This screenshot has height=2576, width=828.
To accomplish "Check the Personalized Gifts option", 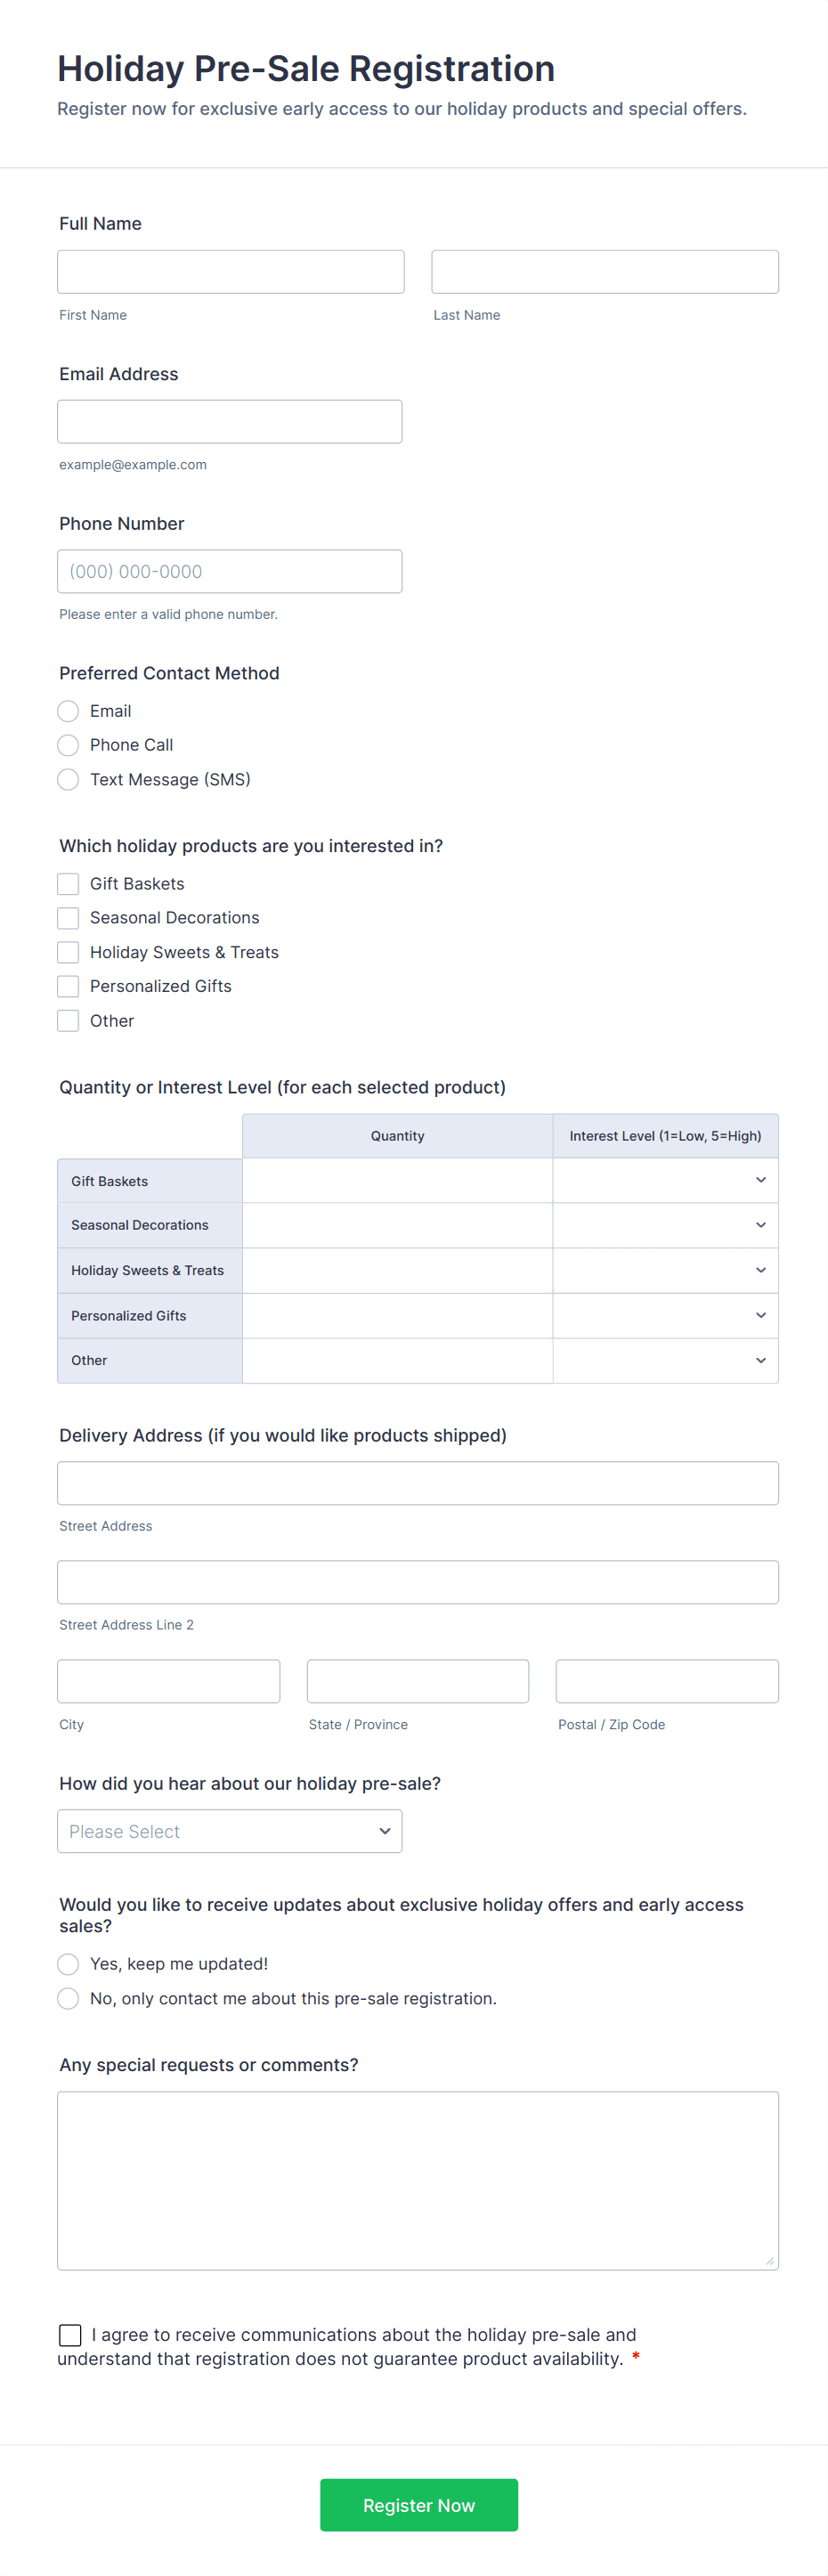I will pos(68,986).
